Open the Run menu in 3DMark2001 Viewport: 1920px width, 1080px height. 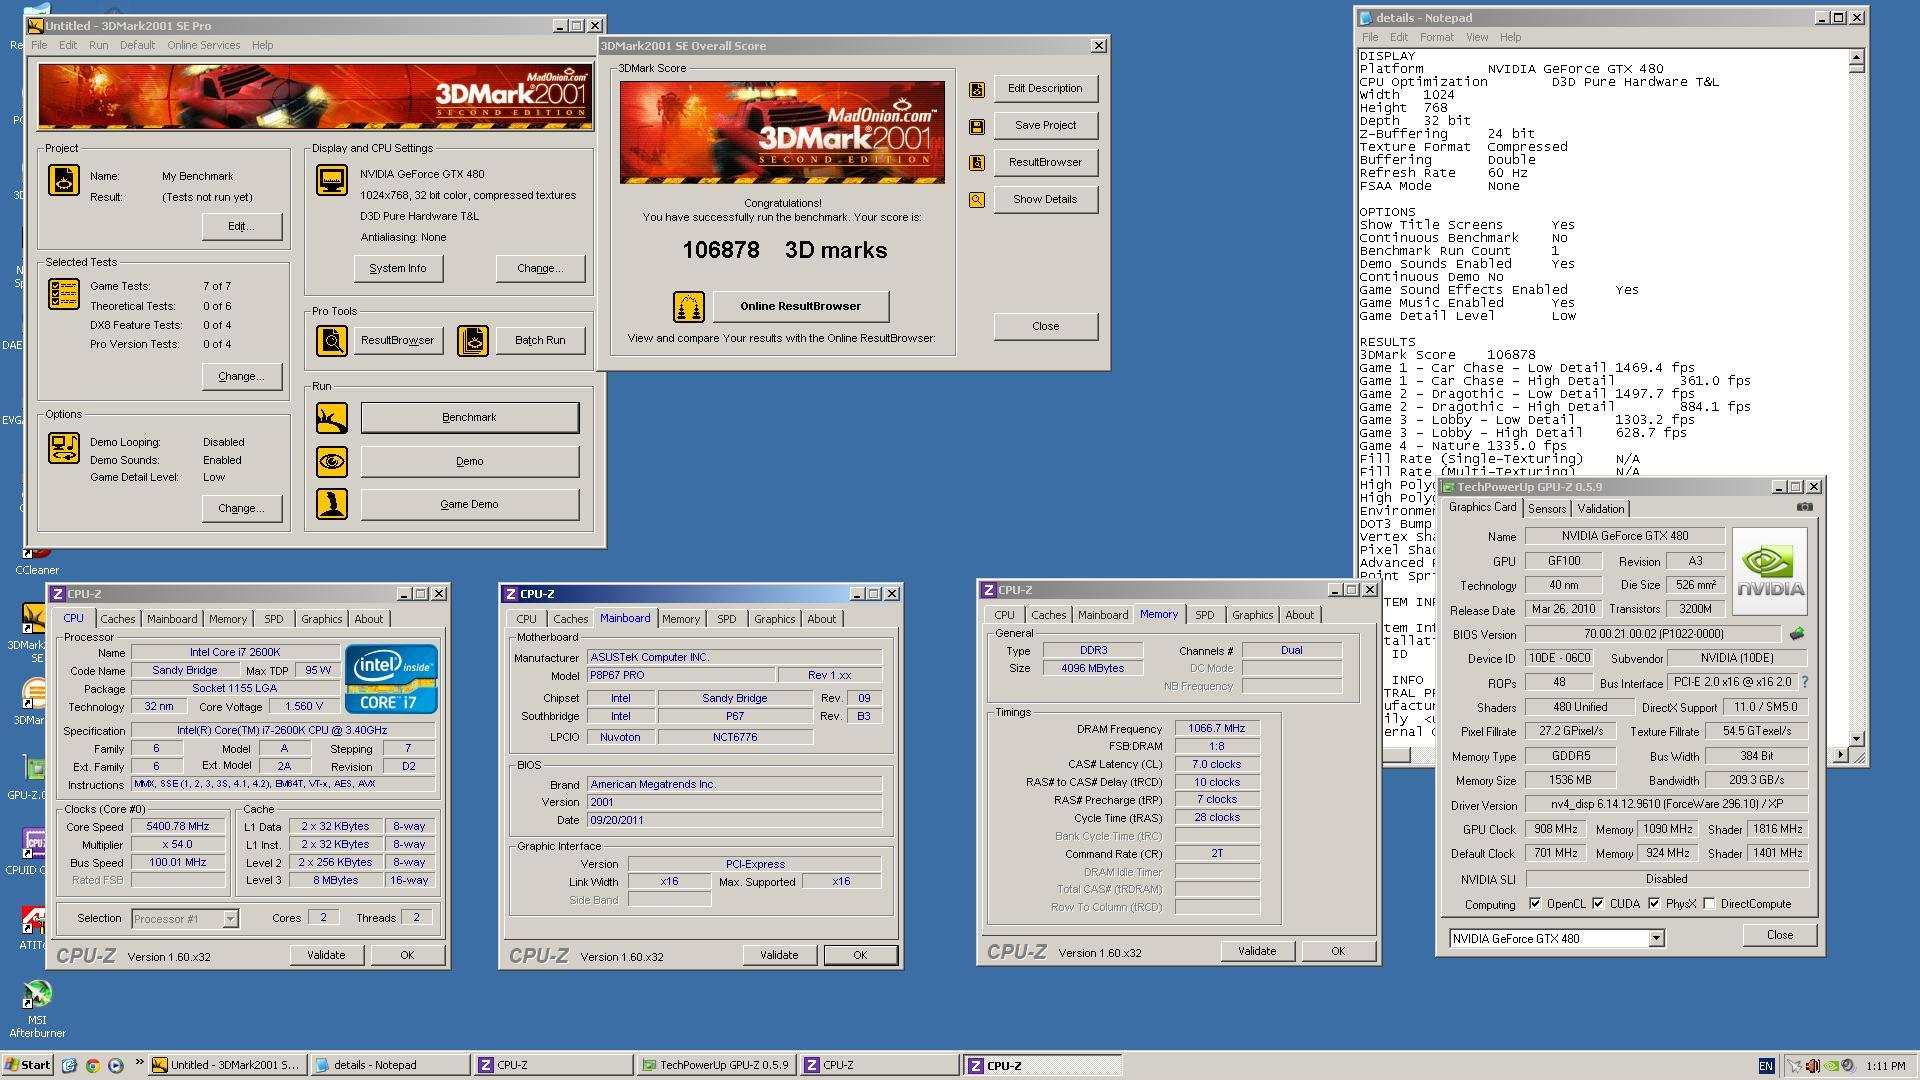(x=98, y=45)
